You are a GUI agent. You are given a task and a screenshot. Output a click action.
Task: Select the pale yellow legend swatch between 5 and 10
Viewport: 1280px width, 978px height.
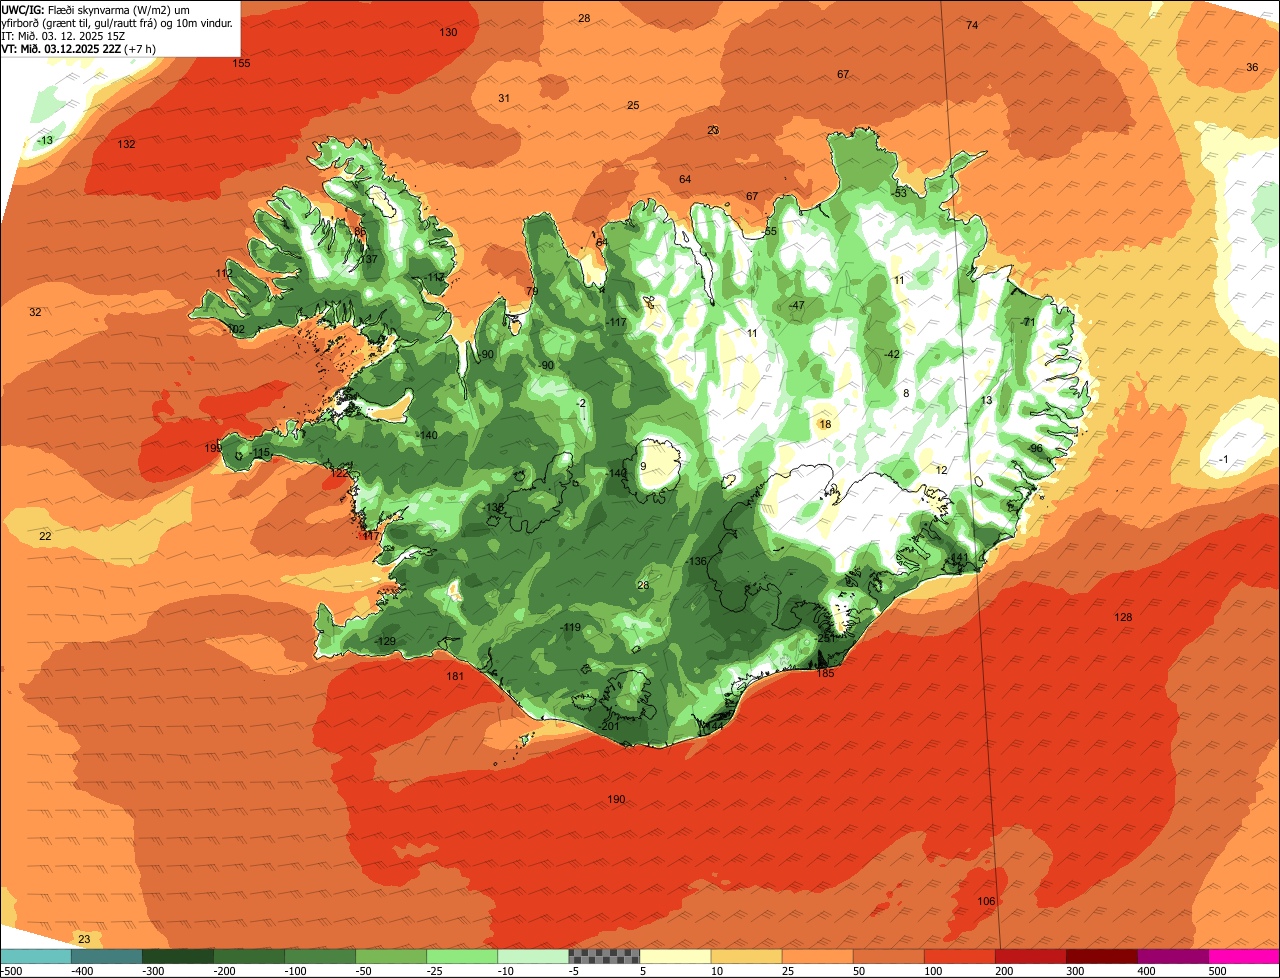(675, 956)
